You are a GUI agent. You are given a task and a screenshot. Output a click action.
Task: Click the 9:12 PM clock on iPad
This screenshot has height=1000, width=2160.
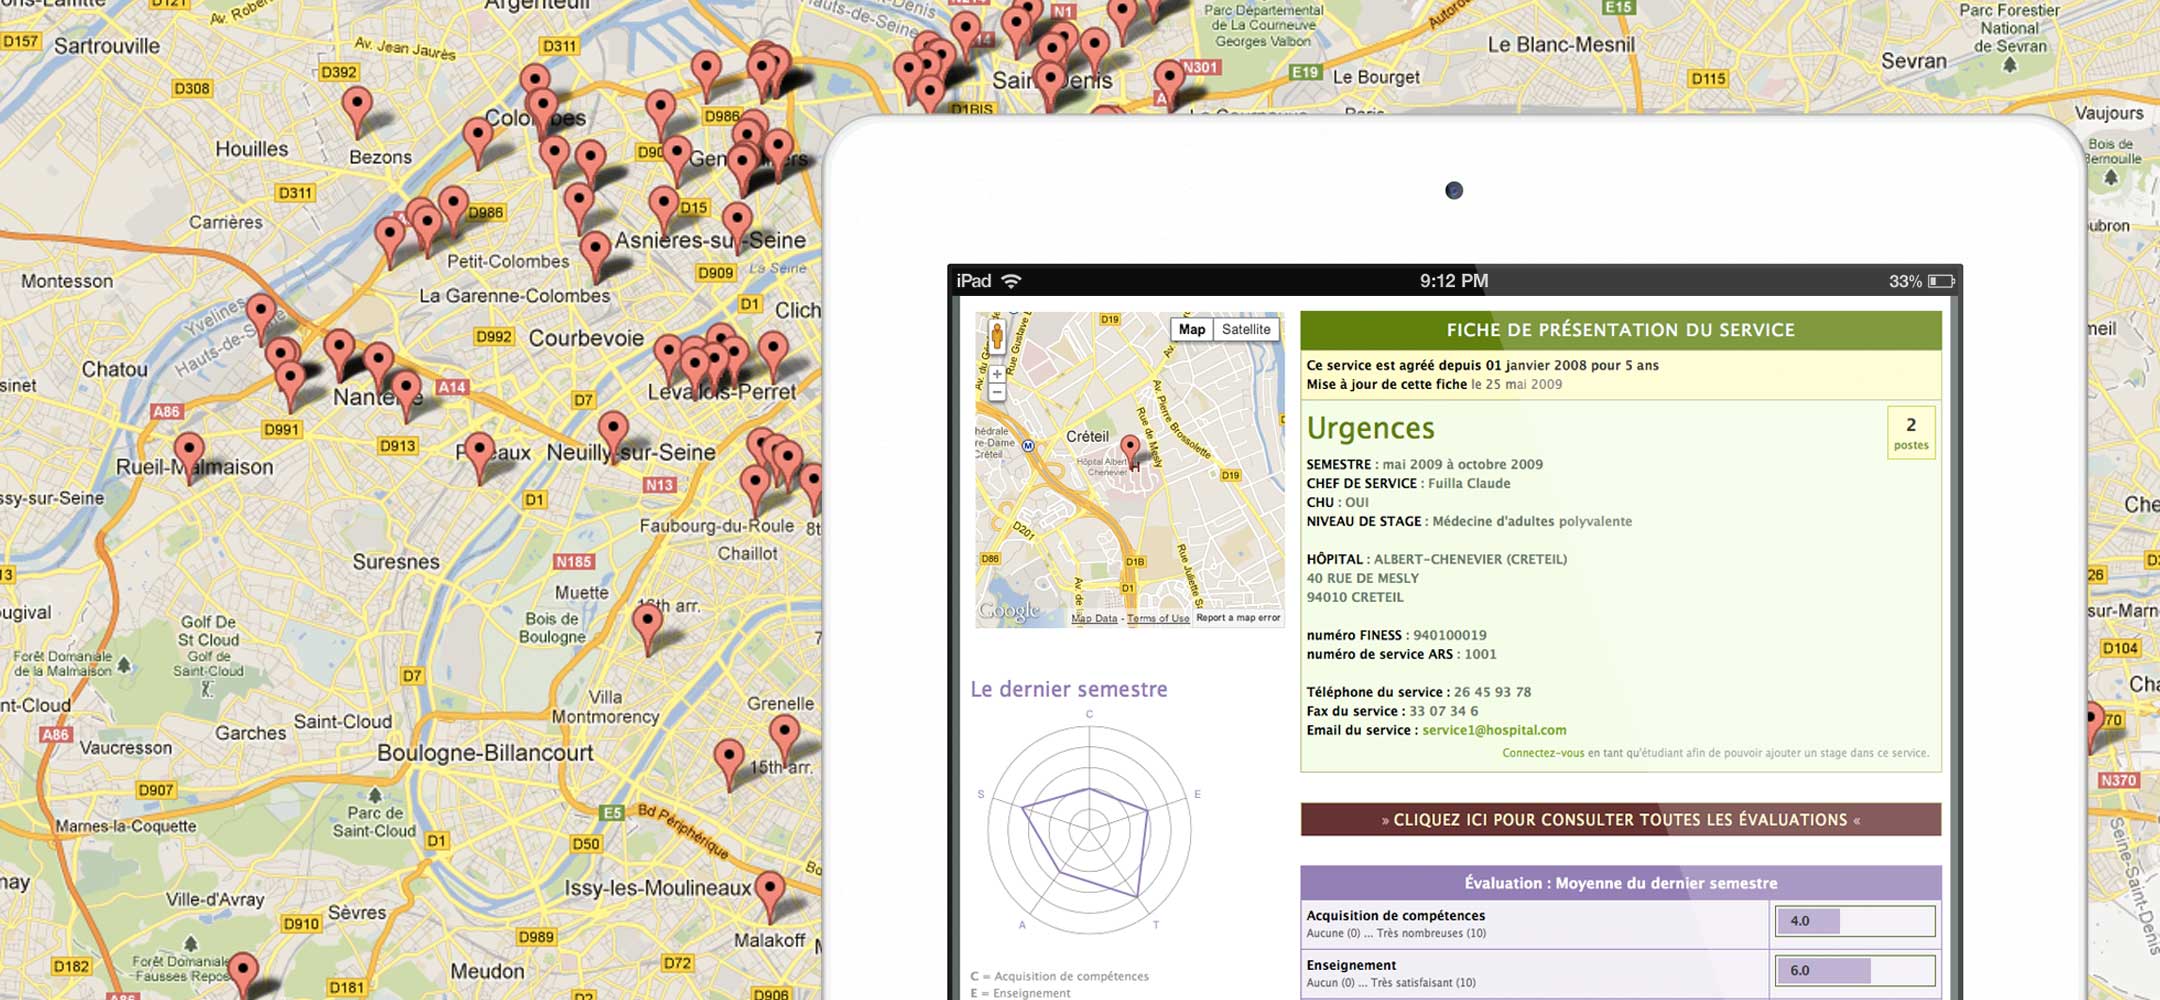click(1454, 281)
